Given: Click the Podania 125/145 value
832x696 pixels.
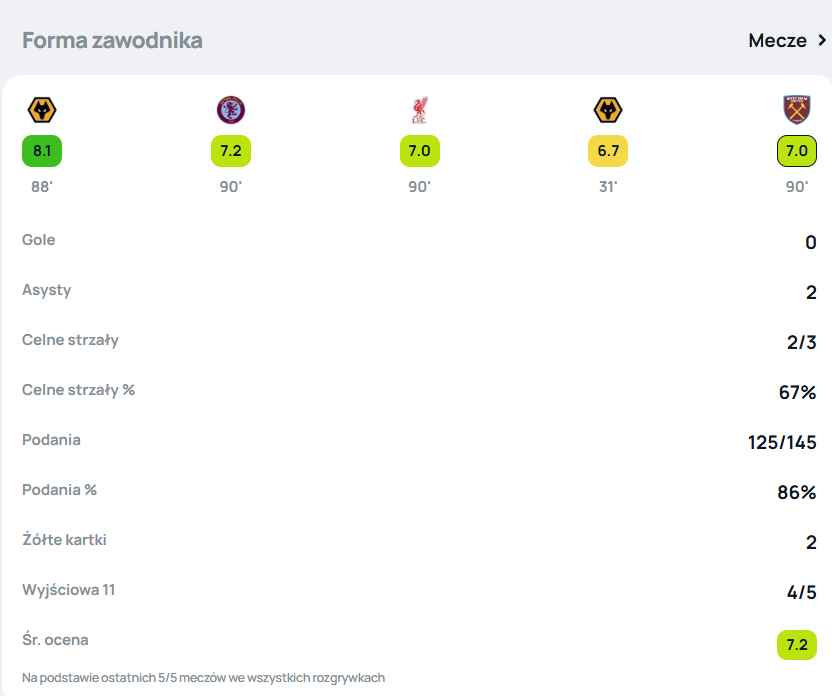Looking at the screenshot, I should (782, 442).
